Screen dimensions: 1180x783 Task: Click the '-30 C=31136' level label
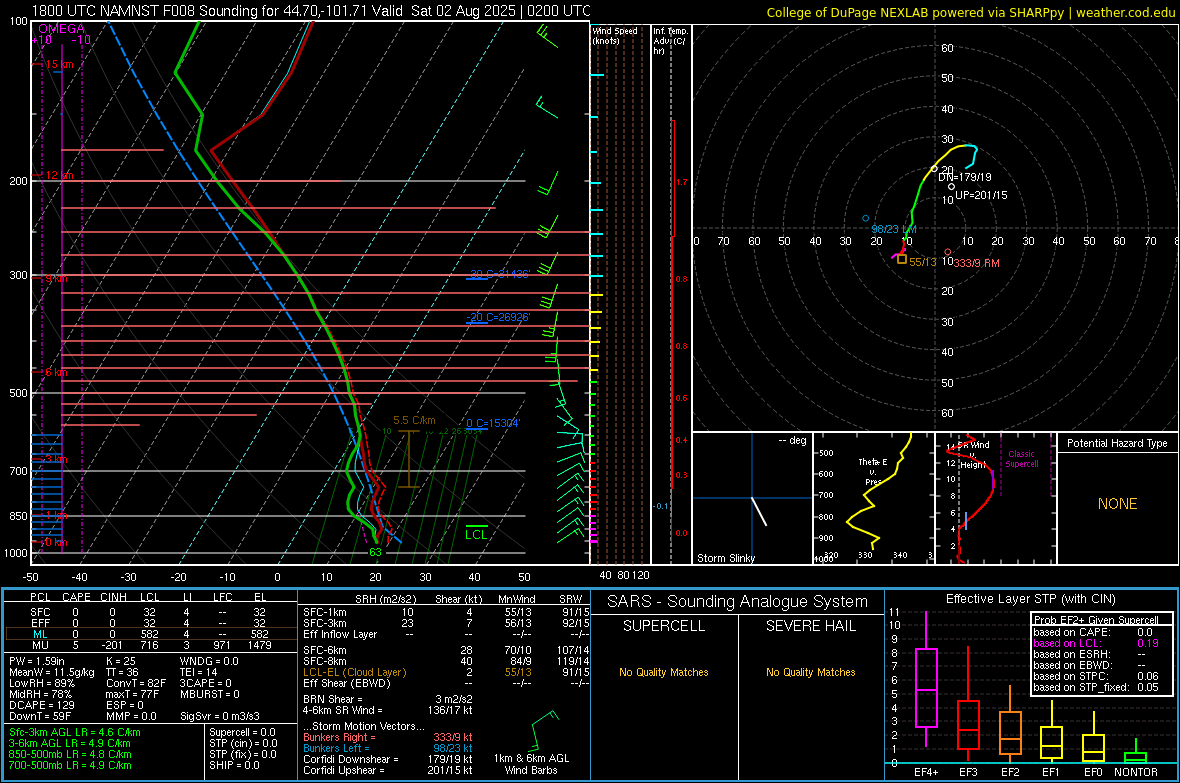(x=499, y=274)
